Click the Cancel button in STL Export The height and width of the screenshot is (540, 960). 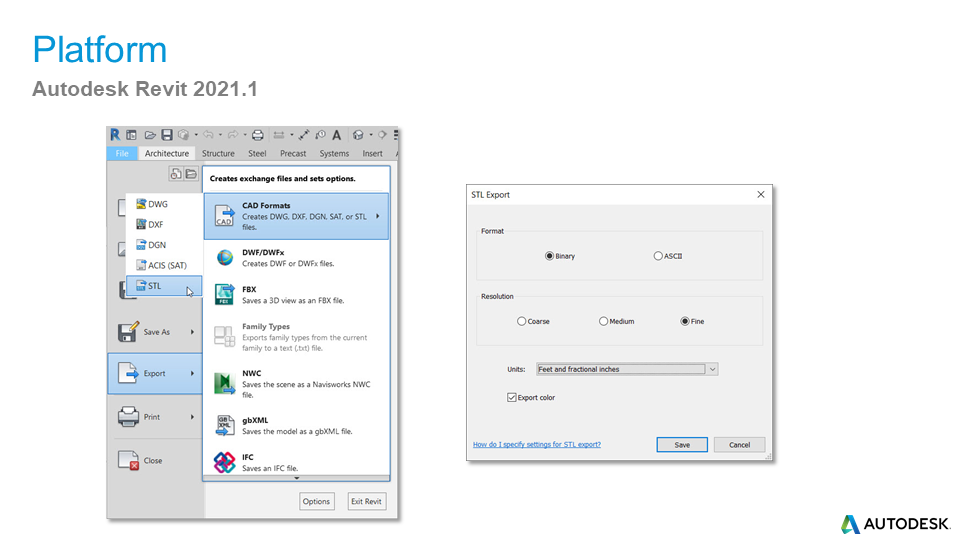[x=740, y=444]
